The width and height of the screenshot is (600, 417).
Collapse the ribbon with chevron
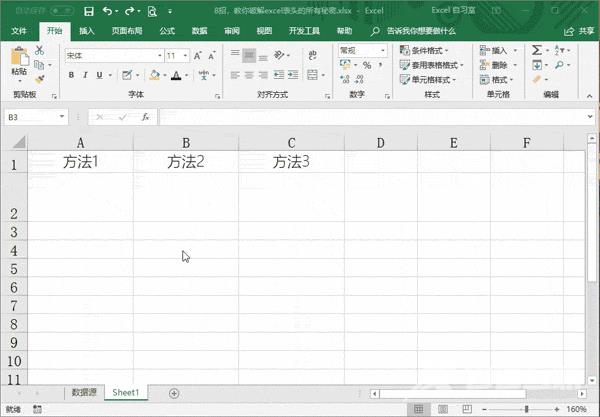pyautogui.click(x=589, y=96)
